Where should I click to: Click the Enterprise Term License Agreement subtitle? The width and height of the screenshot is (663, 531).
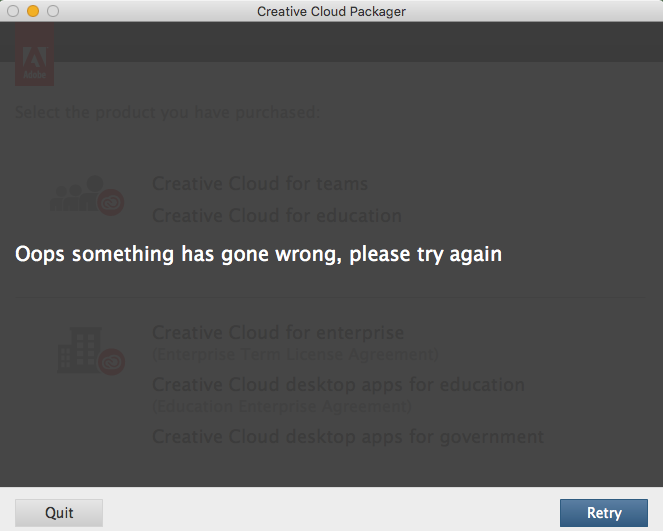pos(294,354)
